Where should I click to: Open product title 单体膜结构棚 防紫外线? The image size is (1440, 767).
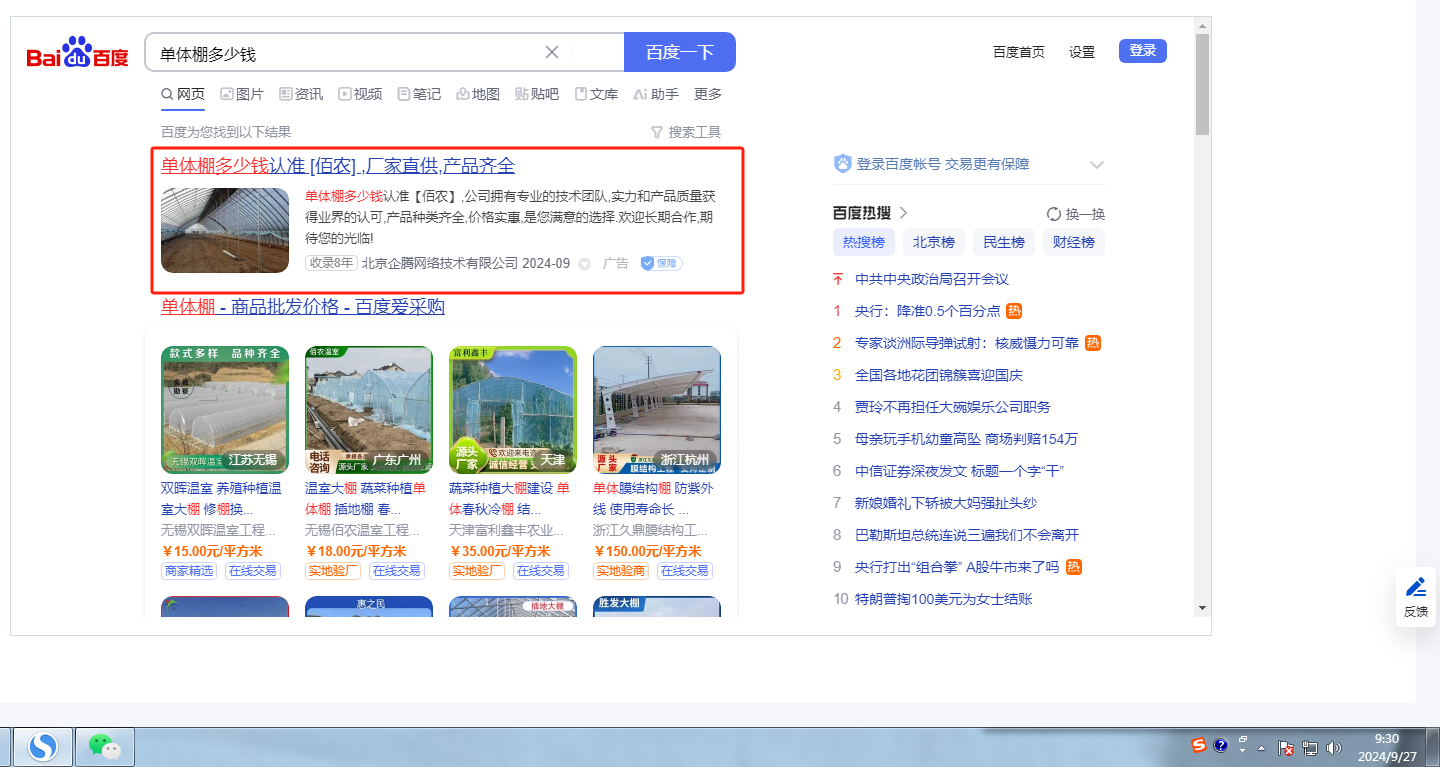click(x=654, y=499)
